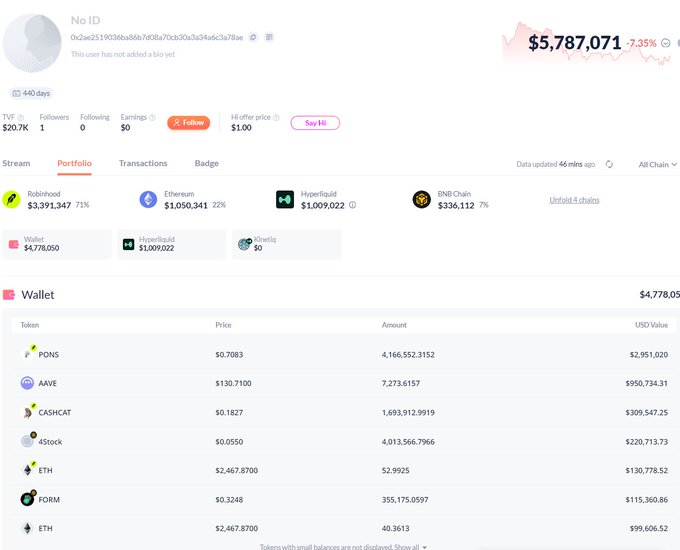Click the PONS token icon
This screenshot has height=550, width=680.
click(x=28, y=354)
